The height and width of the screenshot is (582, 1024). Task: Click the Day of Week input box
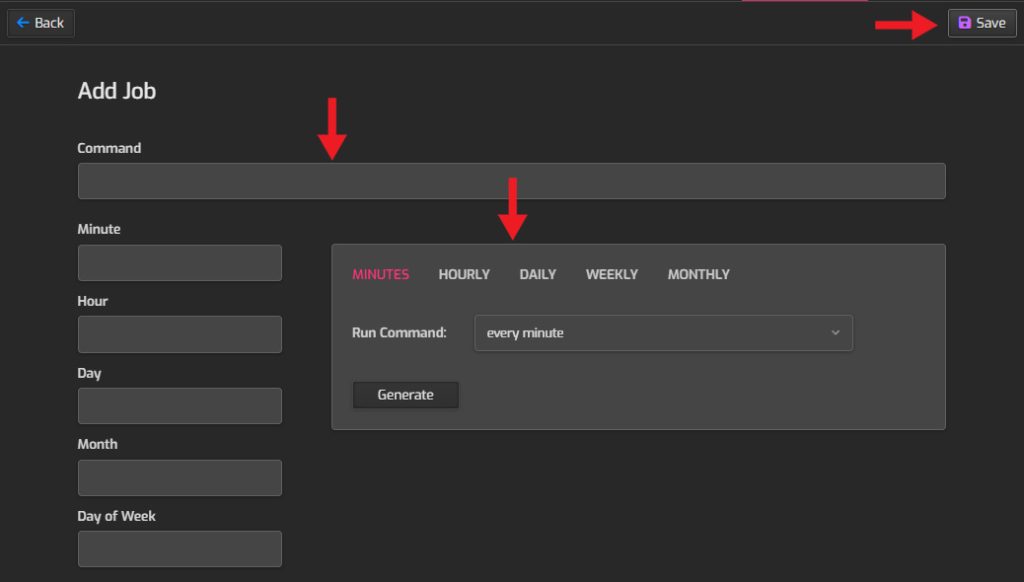(179, 548)
